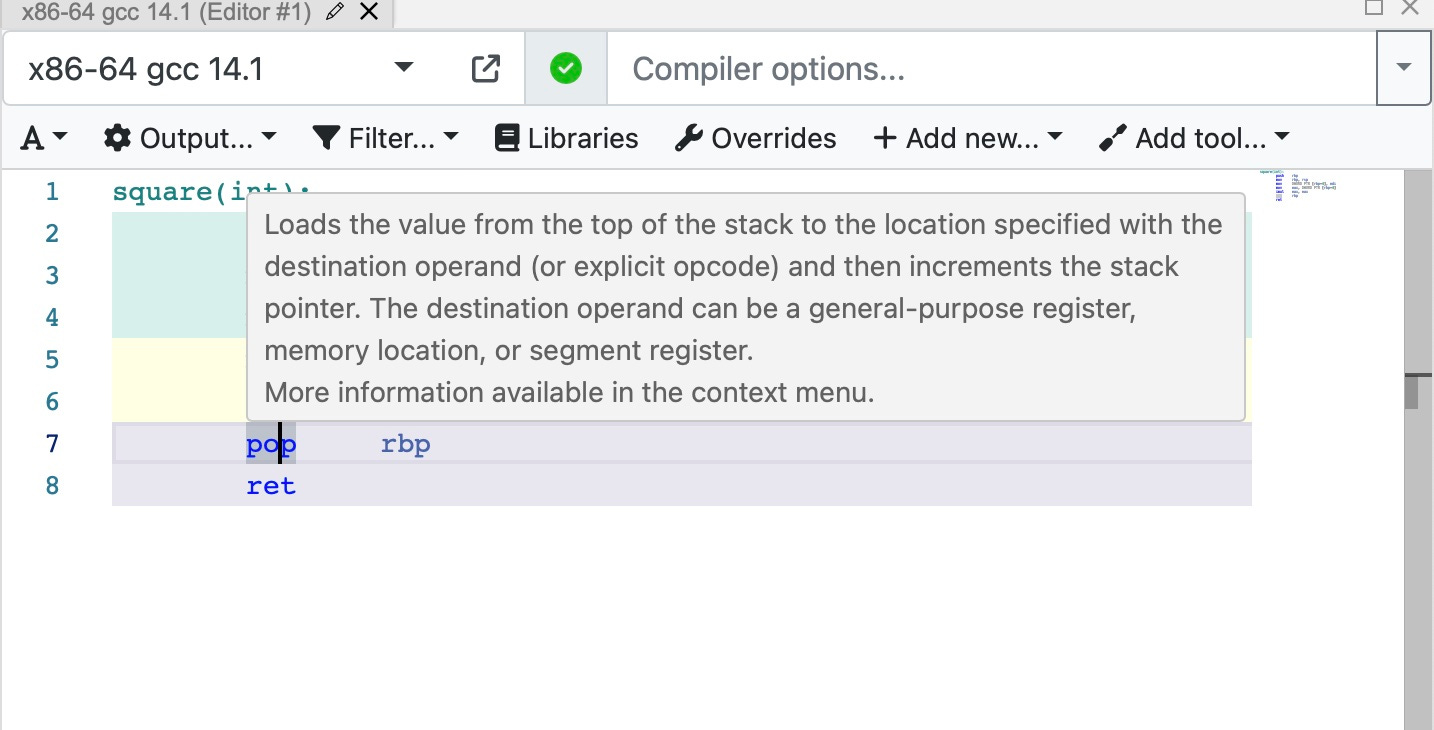
Task: Click the ret instruction on line 8
Action: 271,486
